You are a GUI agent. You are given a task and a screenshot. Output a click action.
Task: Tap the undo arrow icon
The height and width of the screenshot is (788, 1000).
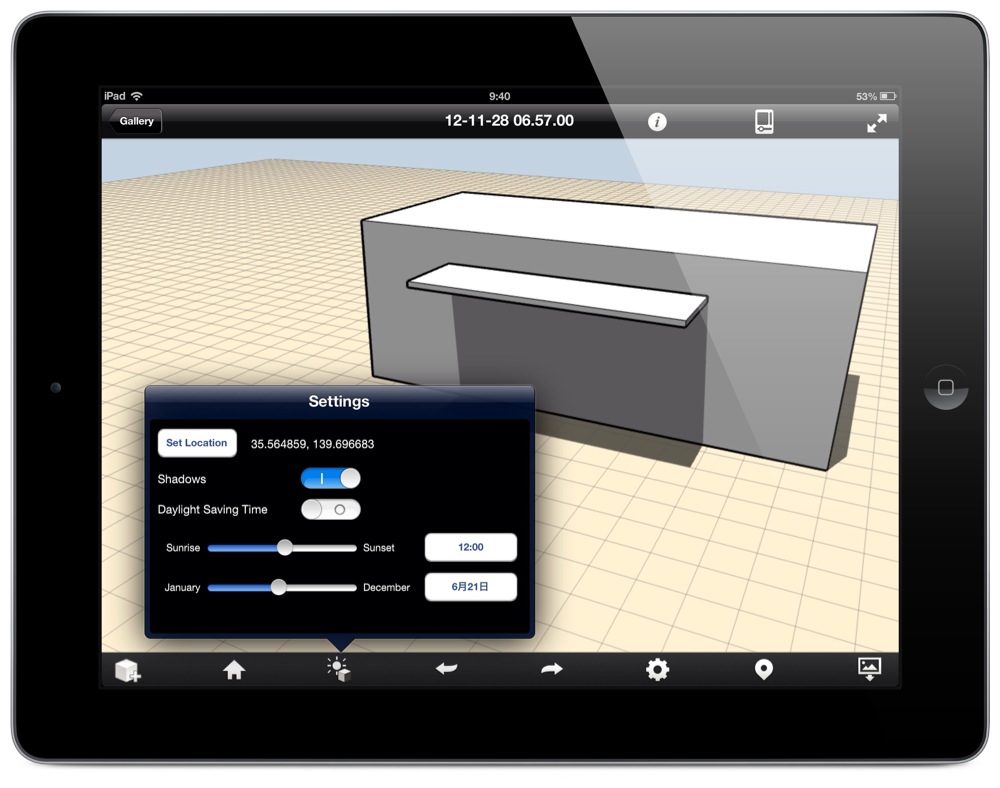446,669
